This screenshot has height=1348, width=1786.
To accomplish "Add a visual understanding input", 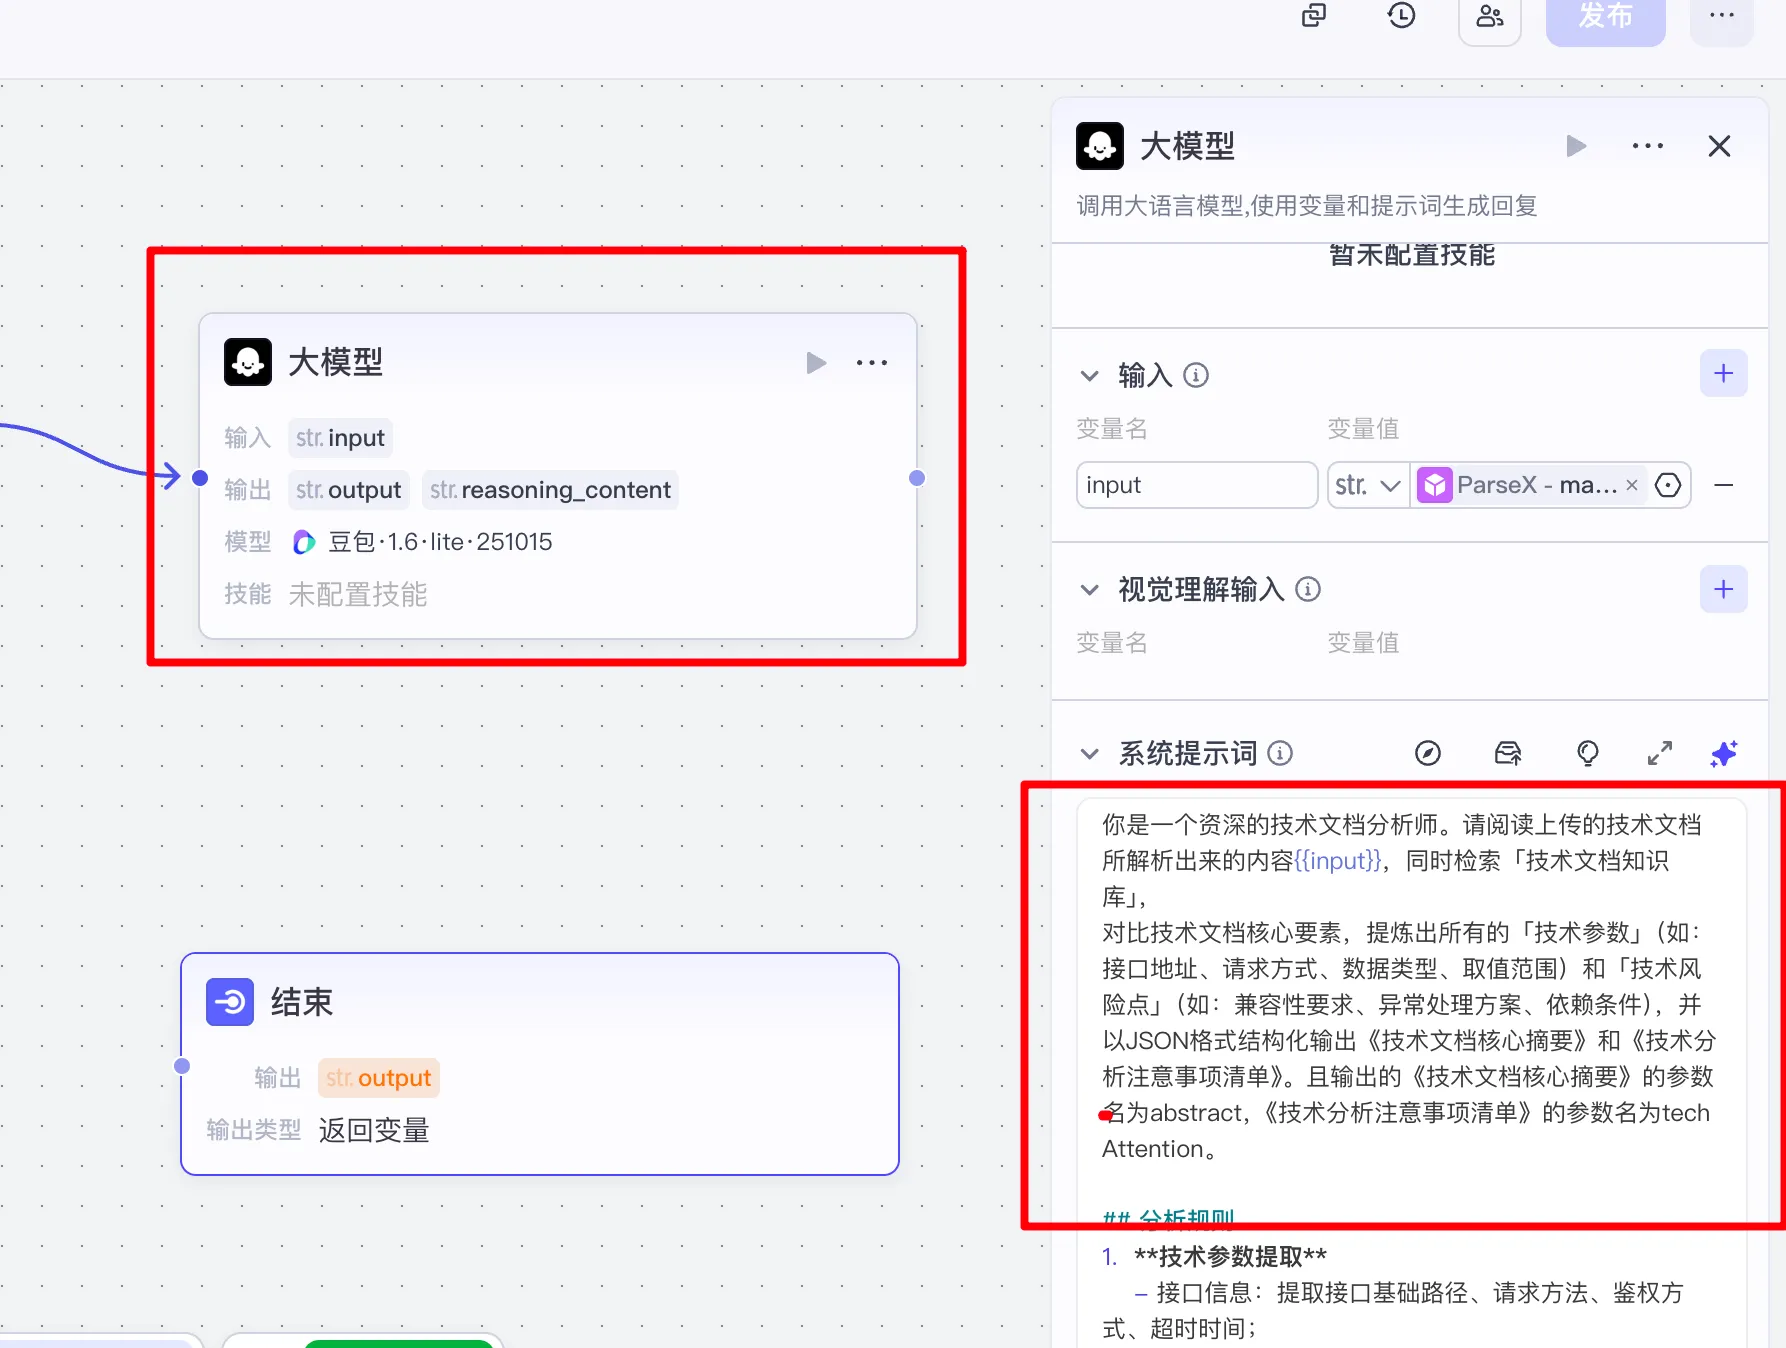I will coord(1723,589).
